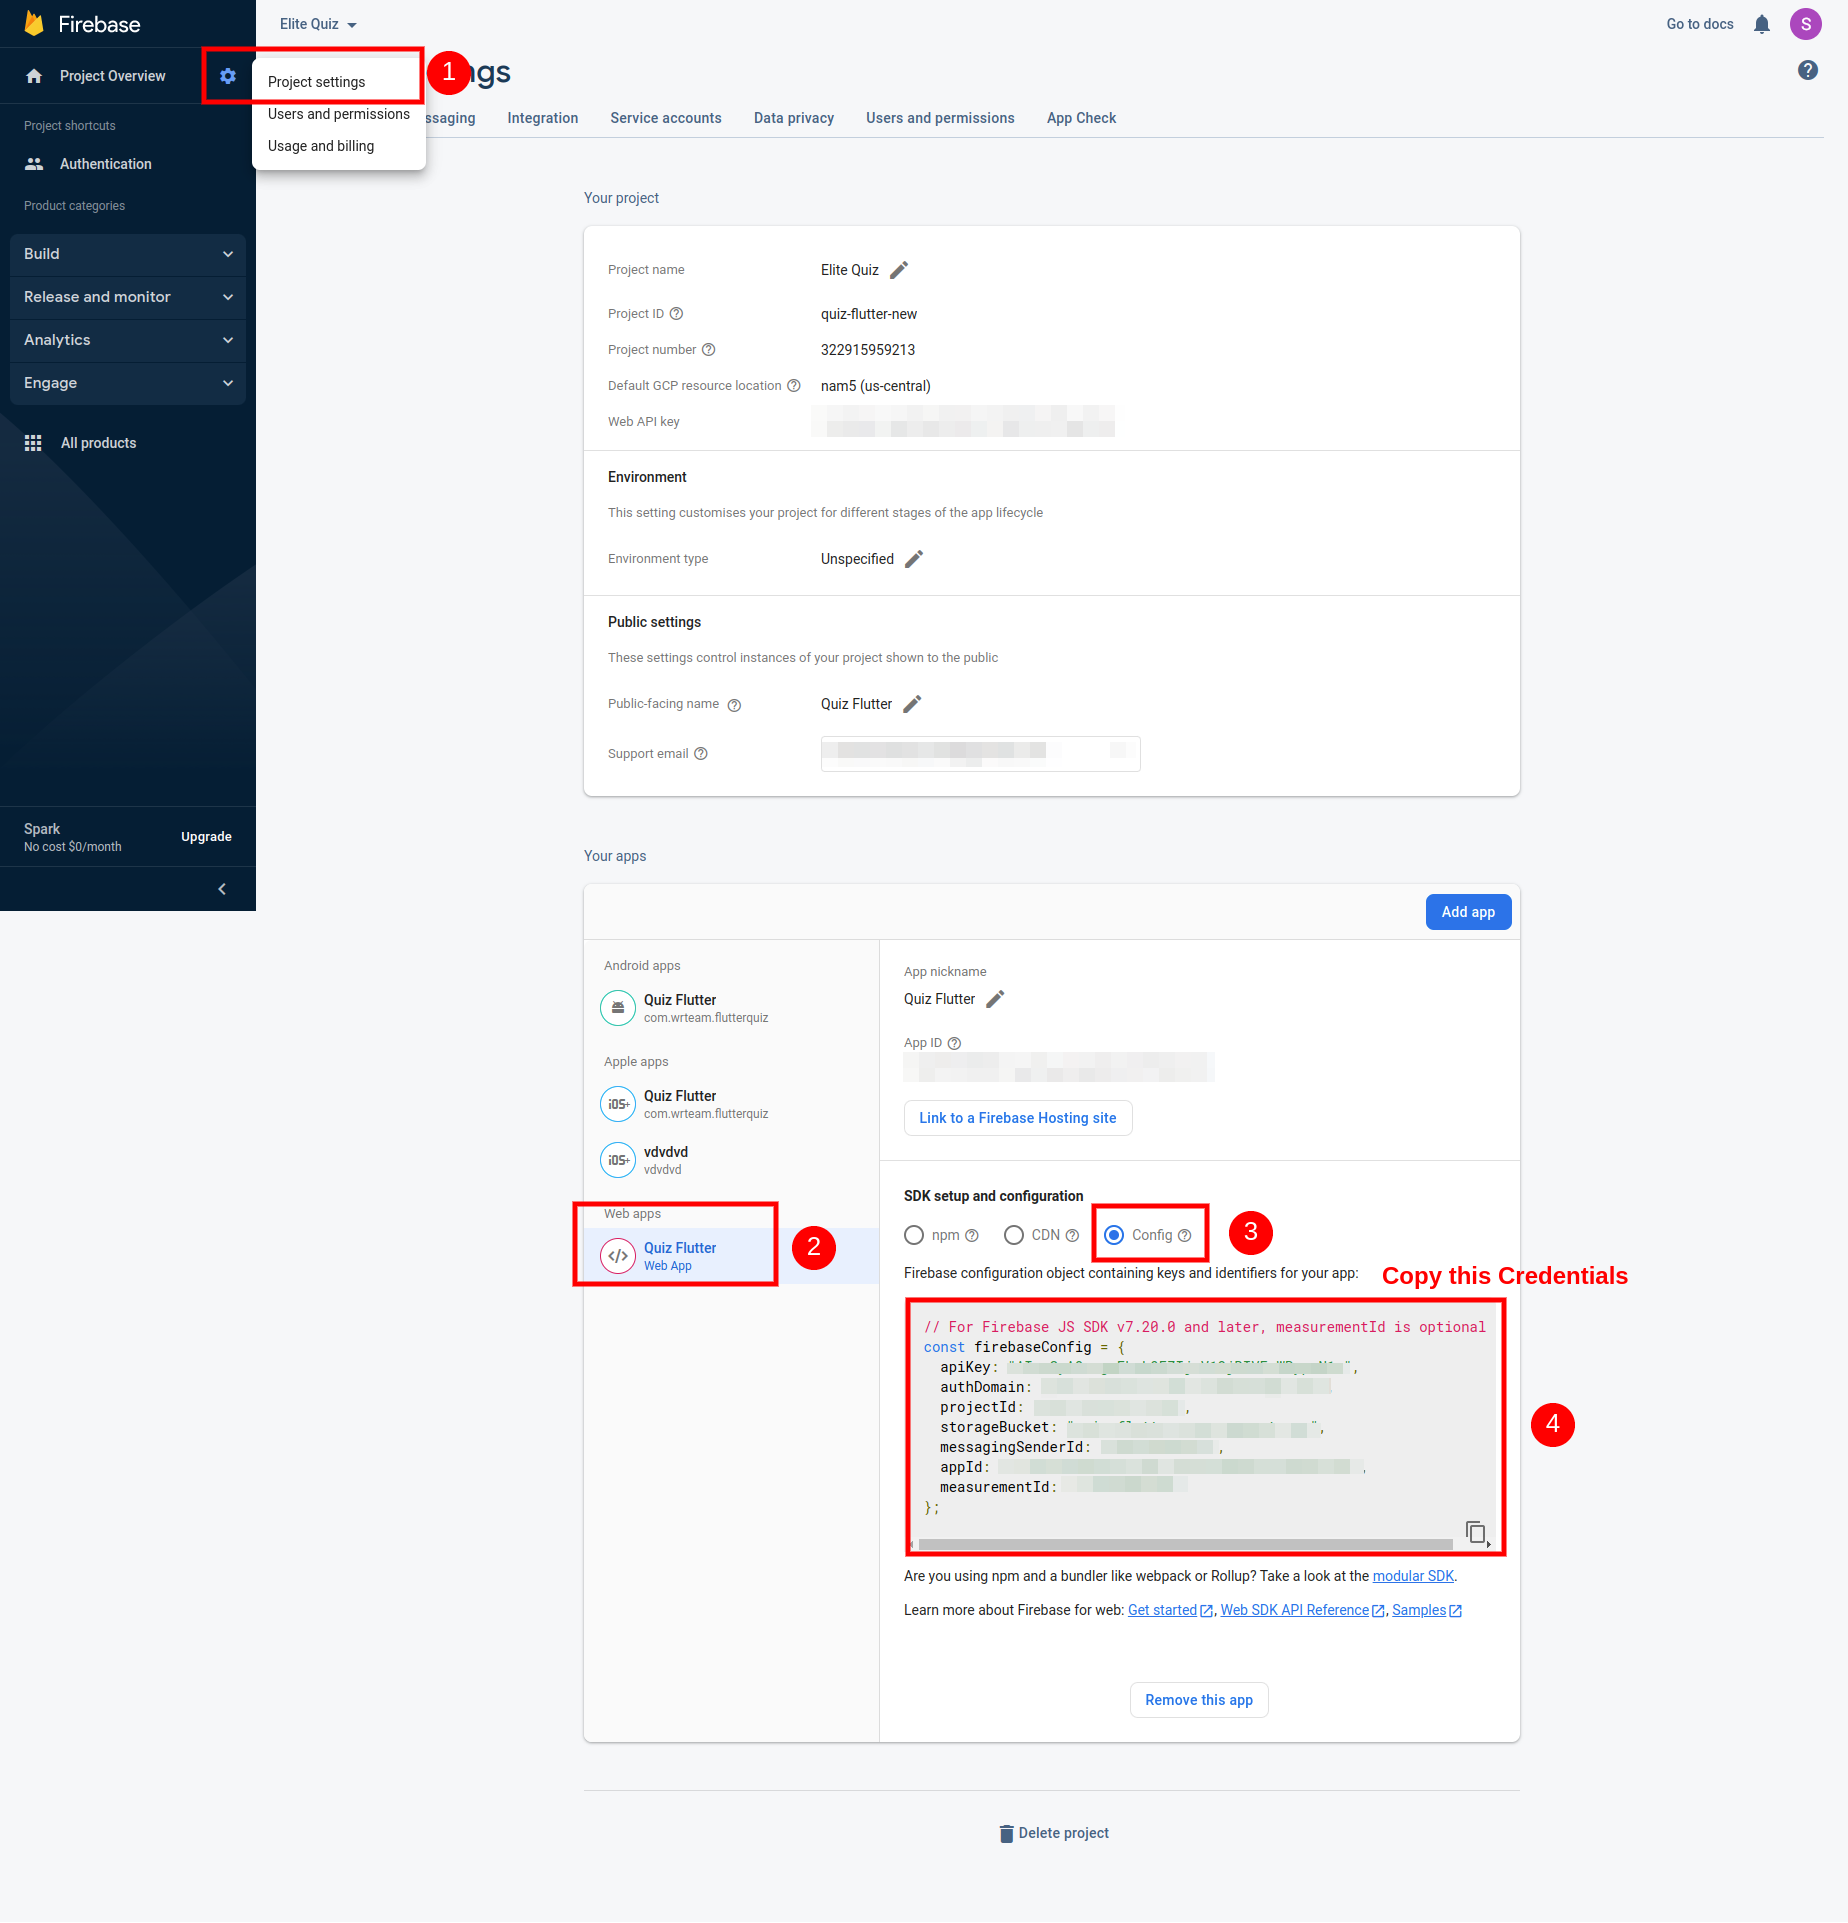The width and height of the screenshot is (1848, 1923).
Task: Copy the firebaseConfig using the copy icon
Action: click(1476, 1531)
